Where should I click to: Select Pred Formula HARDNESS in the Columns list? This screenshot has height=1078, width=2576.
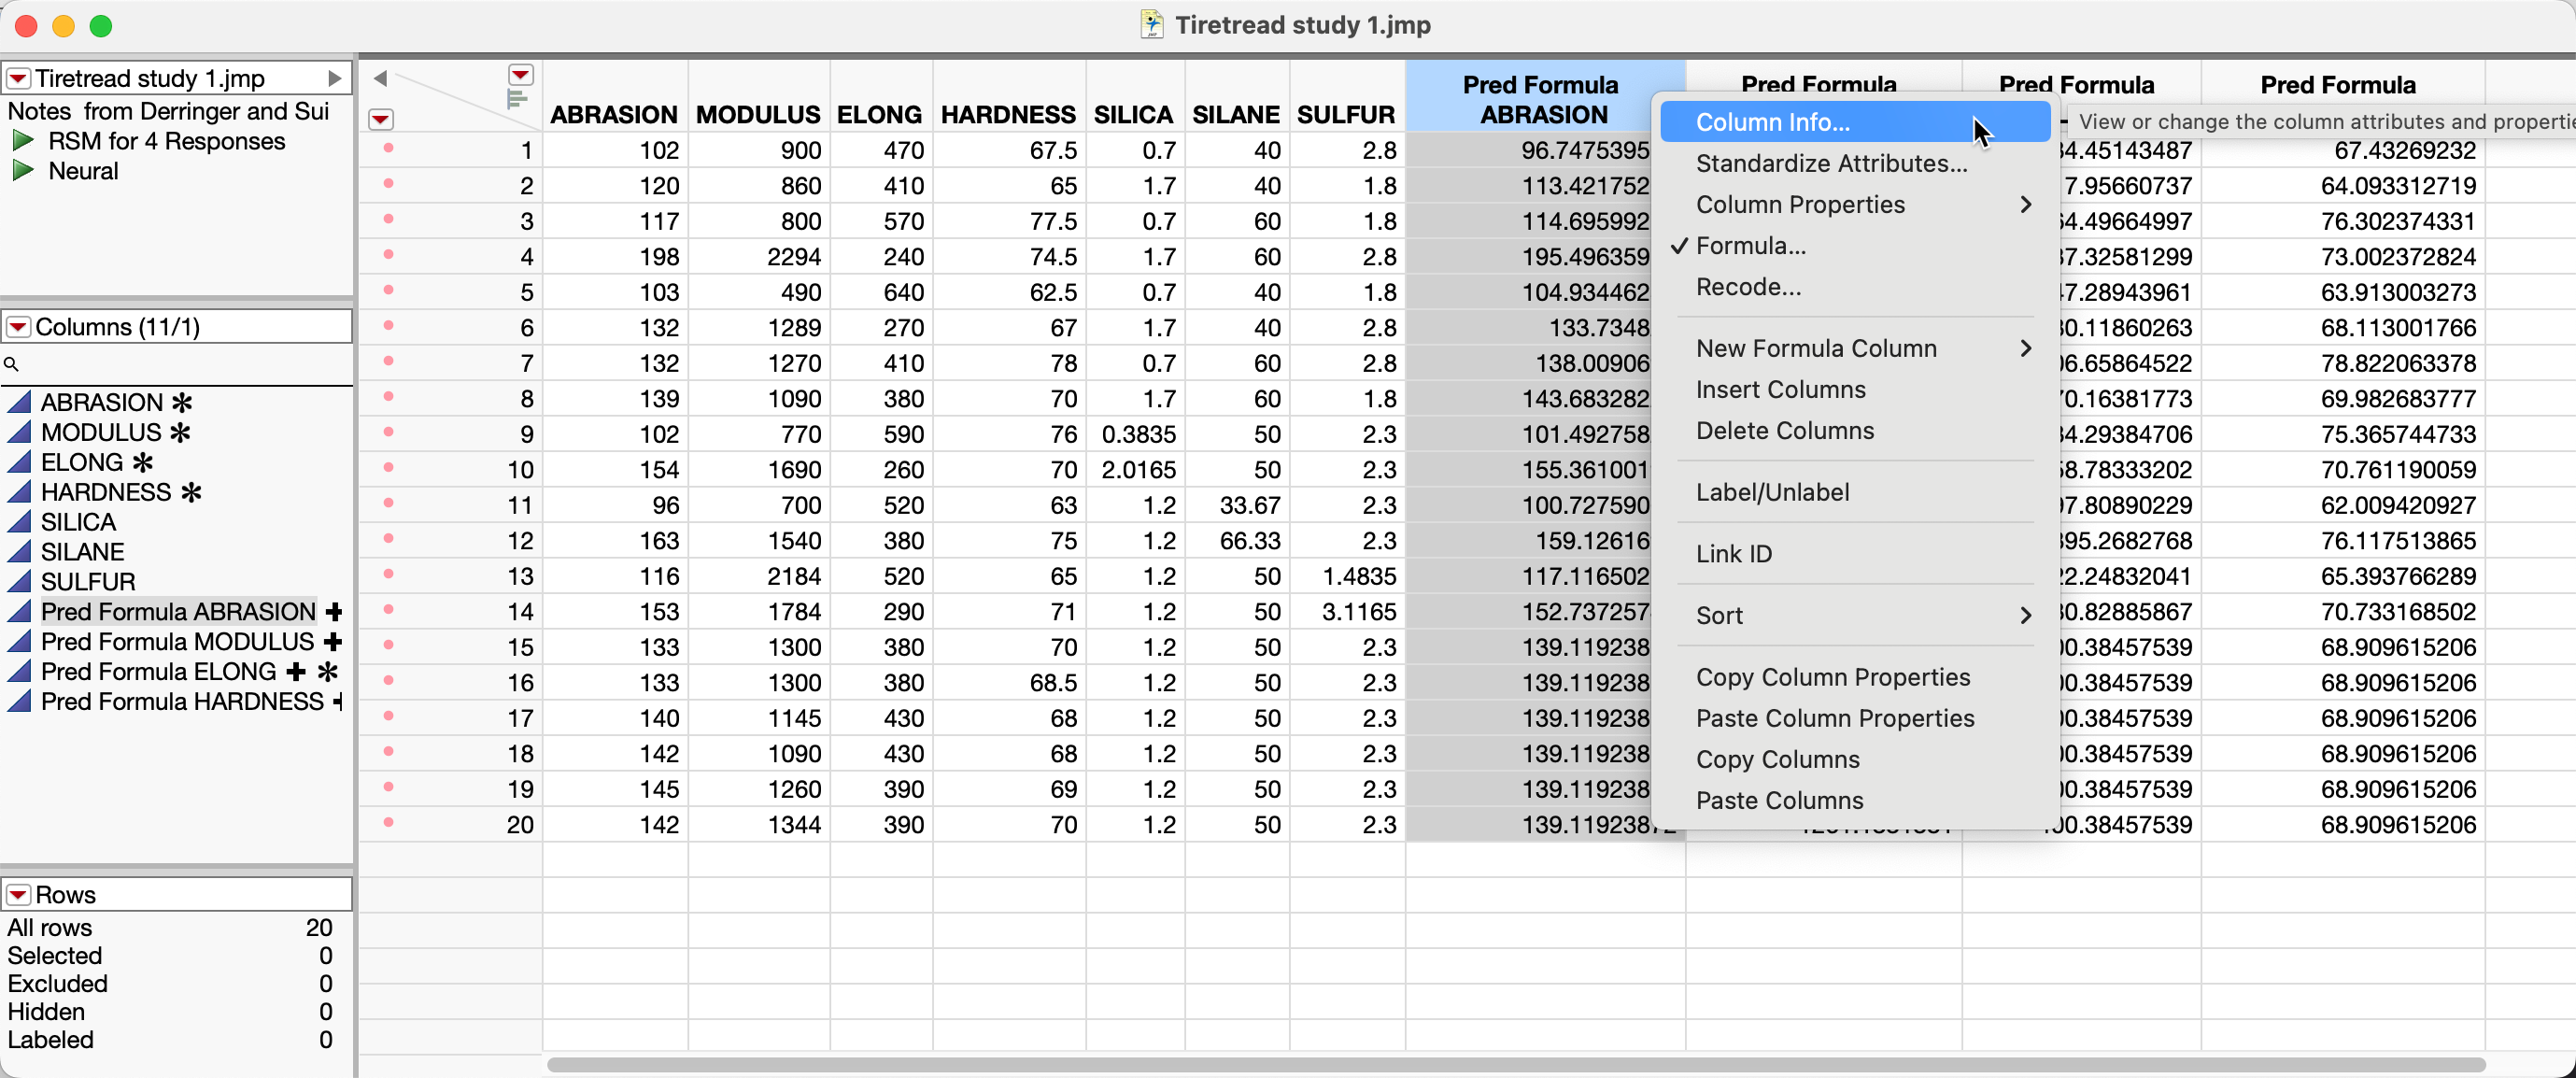tap(182, 702)
